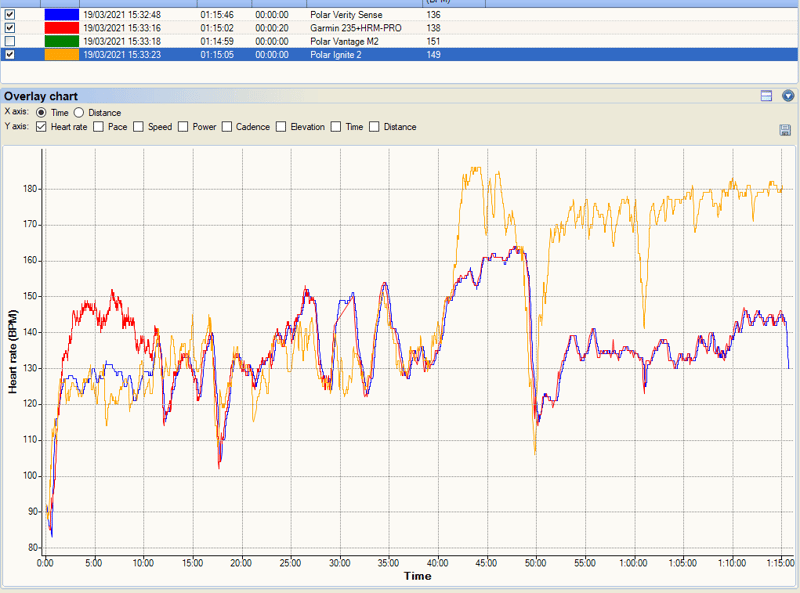Click duration value 01:15:02

(x=217, y=28)
